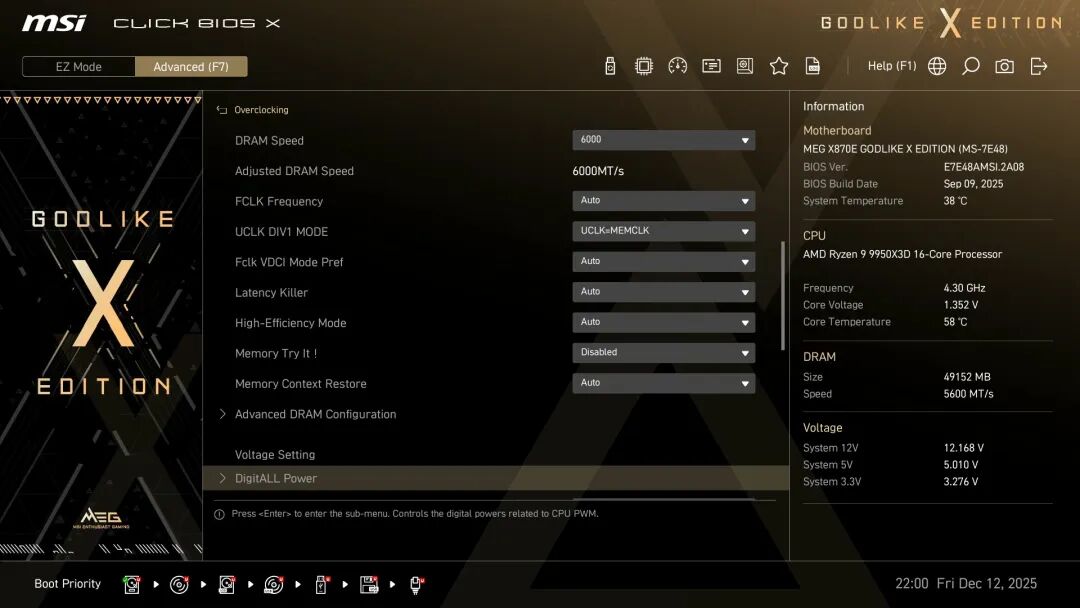The width and height of the screenshot is (1080, 608).
Task: Click AMD Ryzen 9 9950X3D processor name
Action: [902, 254]
